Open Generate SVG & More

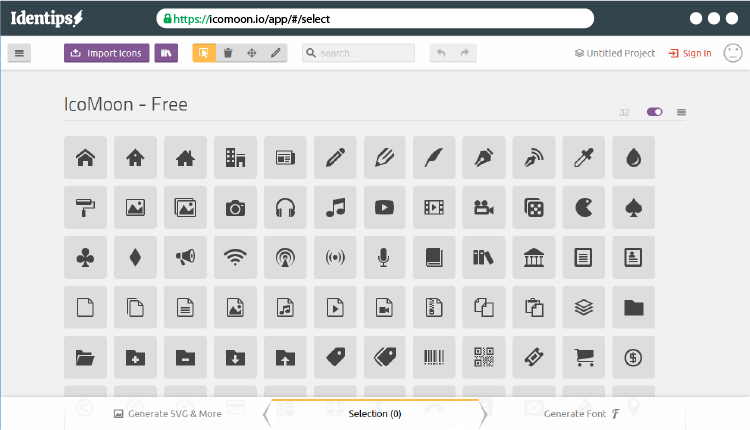[167, 414]
